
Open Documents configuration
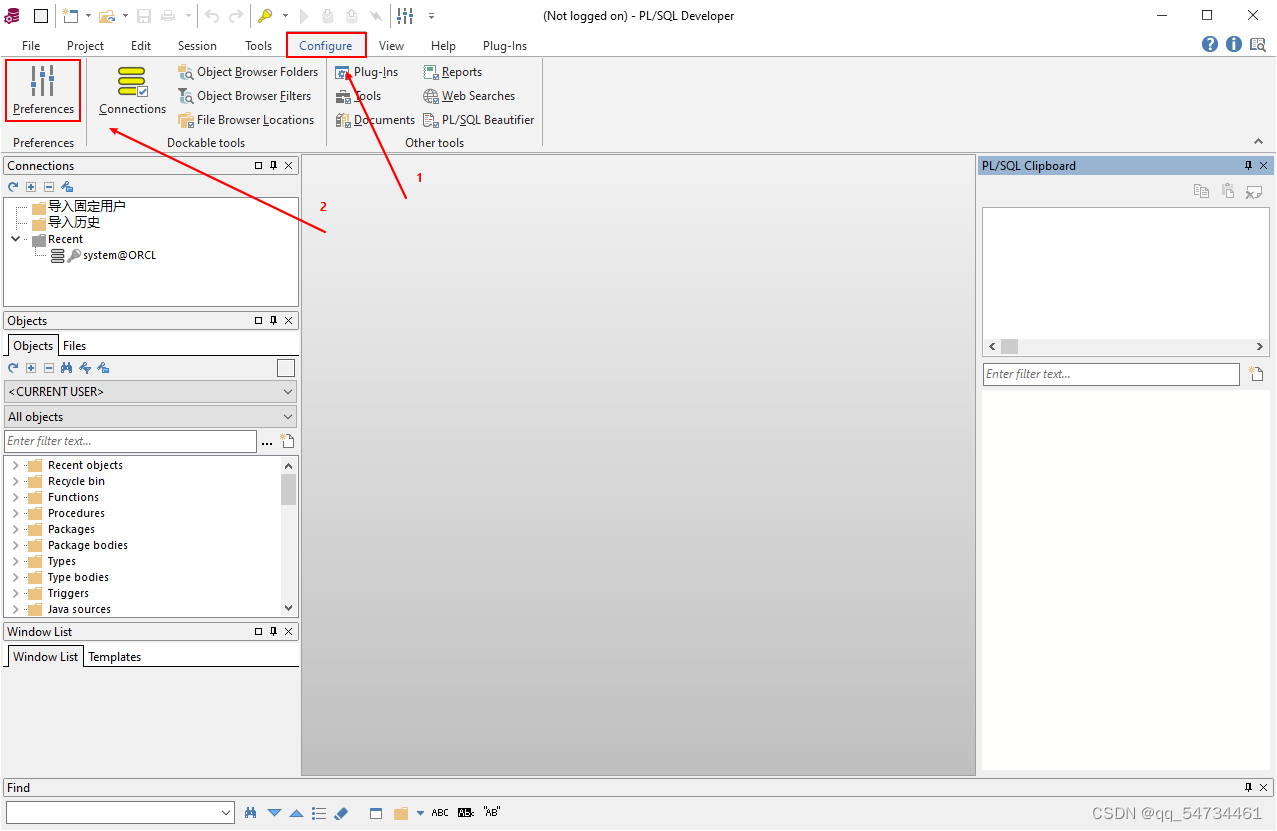click(375, 120)
